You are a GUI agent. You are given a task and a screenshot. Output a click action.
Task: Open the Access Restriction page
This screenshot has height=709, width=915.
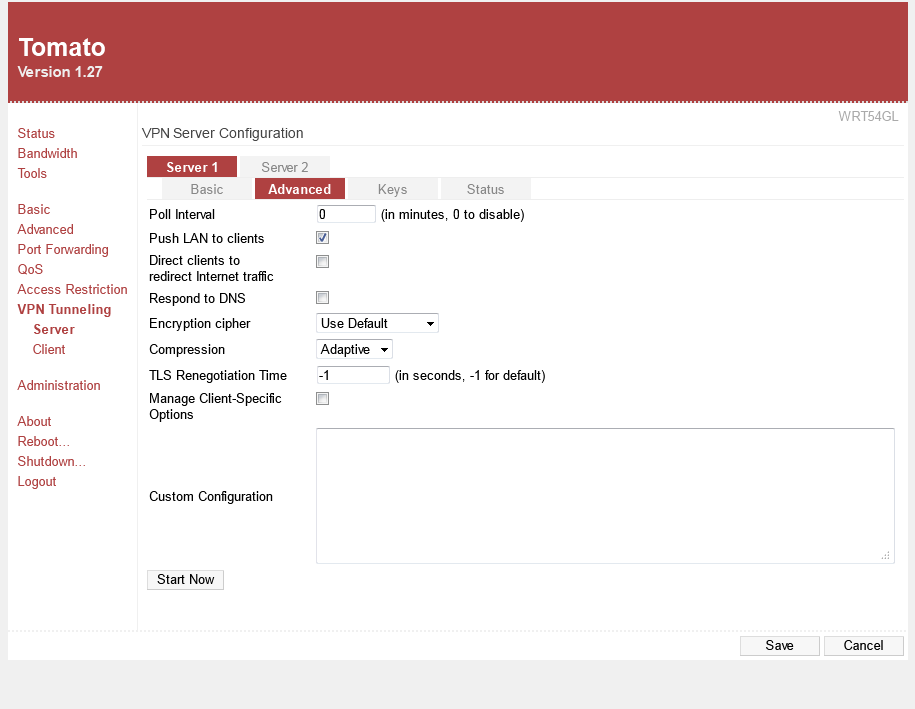[72, 290]
